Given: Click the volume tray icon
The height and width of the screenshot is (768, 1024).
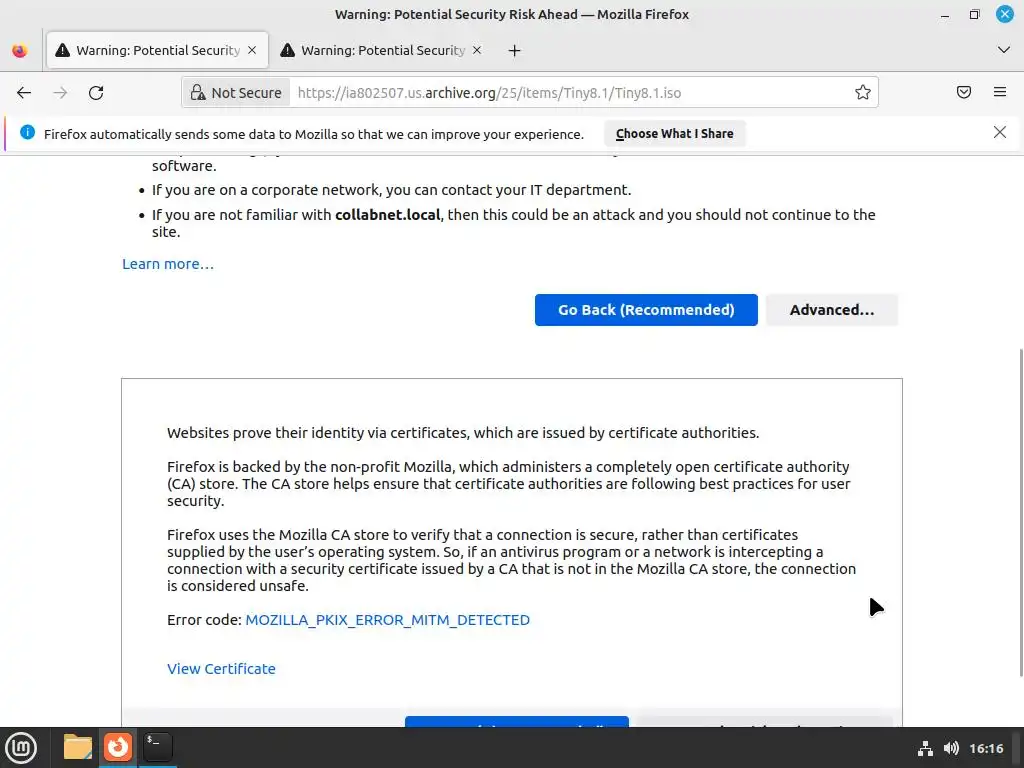Looking at the screenshot, I should point(952,748).
